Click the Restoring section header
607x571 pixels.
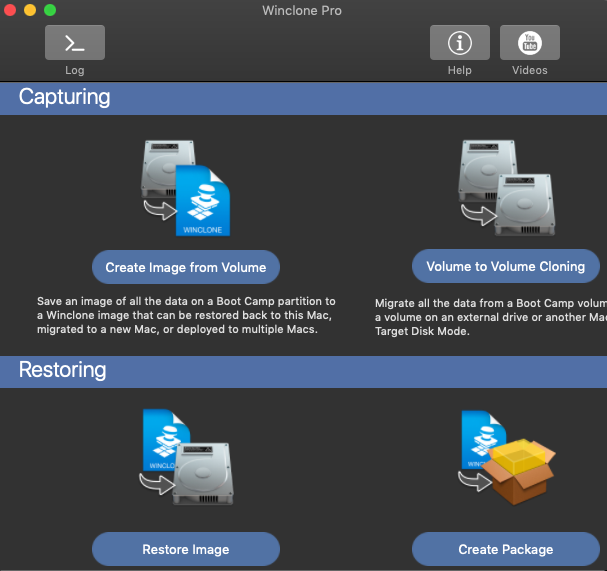tap(304, 372)
